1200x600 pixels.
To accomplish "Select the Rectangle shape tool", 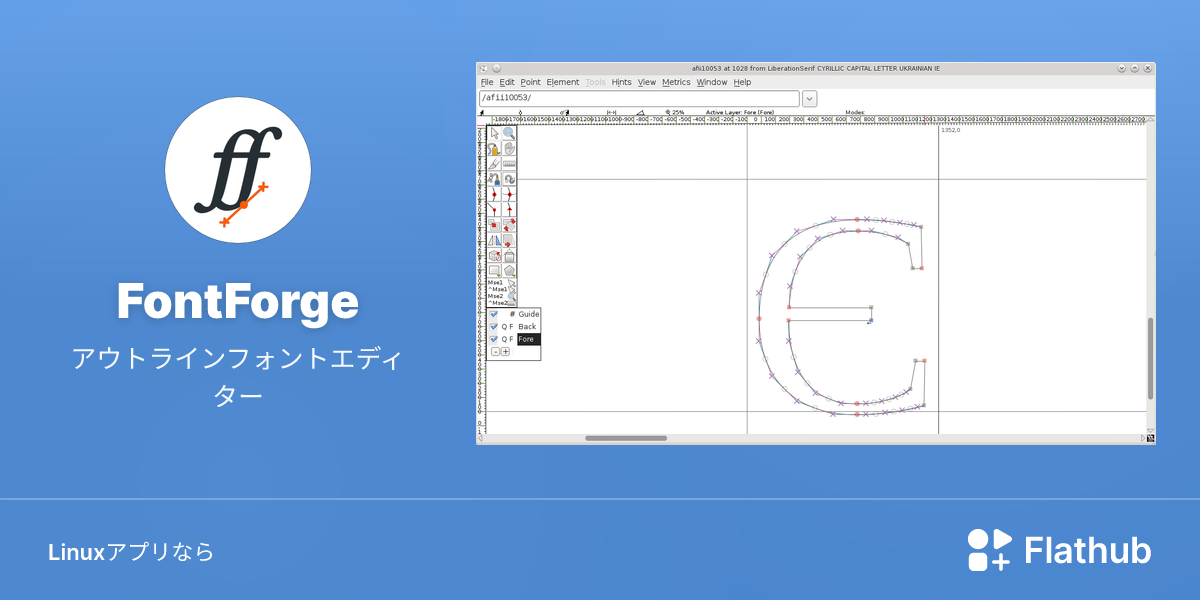I will tap(494, 270).
